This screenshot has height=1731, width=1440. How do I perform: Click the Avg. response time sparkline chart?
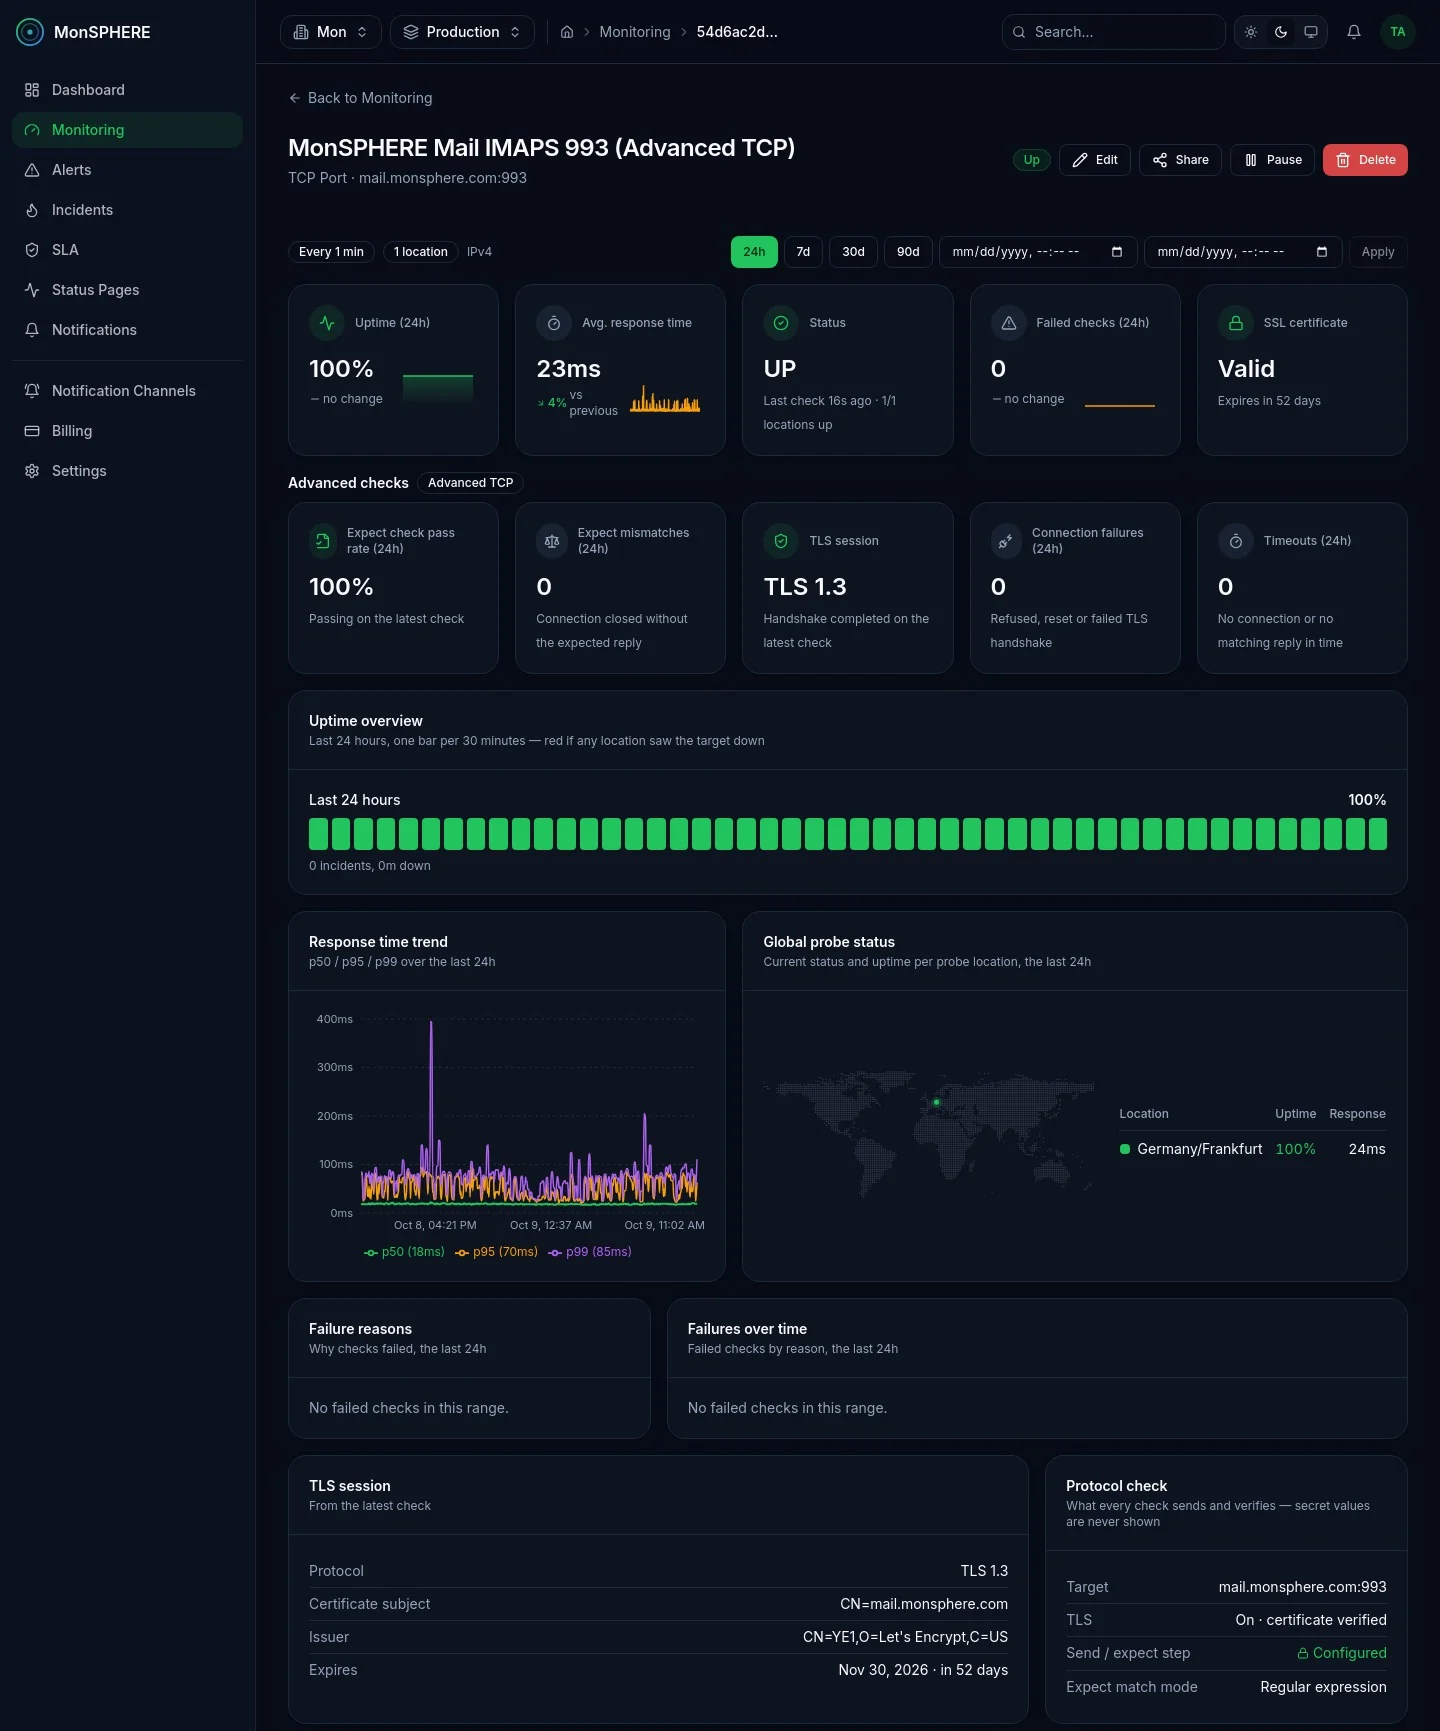(665, 399)
